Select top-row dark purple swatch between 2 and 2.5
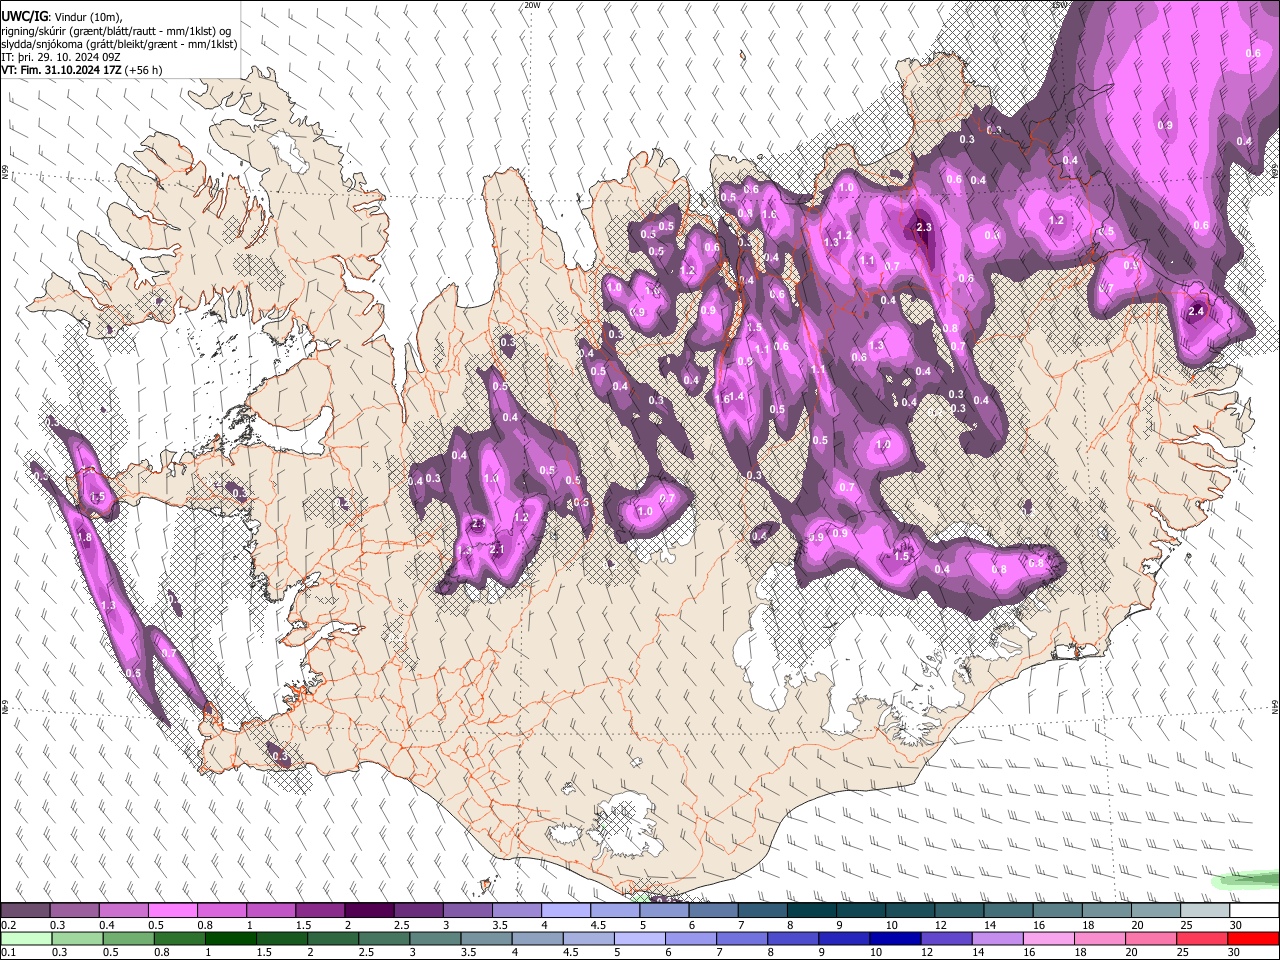Image resolution: width=1280 pixels, height=960 pixels. pos(368,911)
